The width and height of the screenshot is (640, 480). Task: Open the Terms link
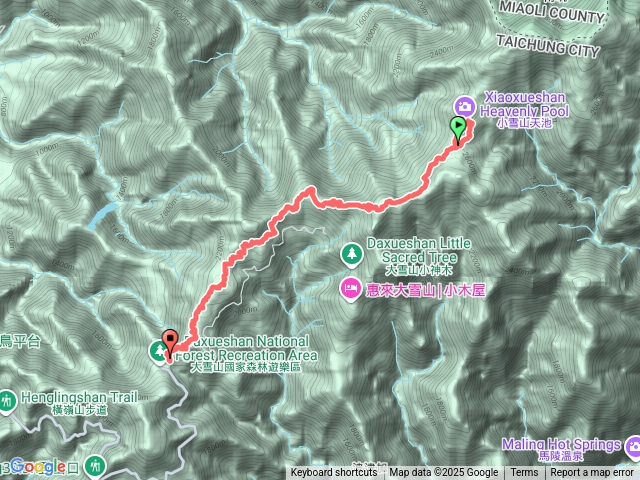(524, 473)
